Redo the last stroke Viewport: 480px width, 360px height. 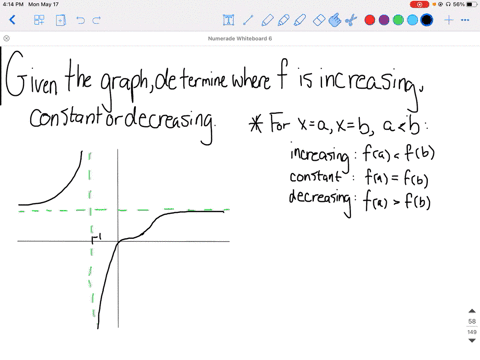(x=96, y=20)
